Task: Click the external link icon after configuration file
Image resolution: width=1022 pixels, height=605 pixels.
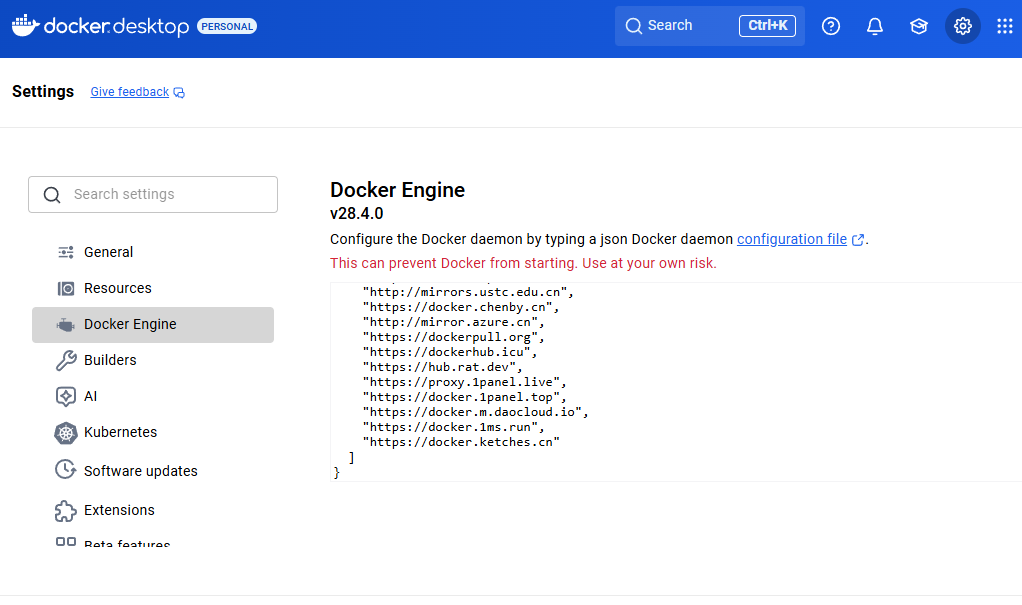Action: pyautogui.click(x=858, y=240)
